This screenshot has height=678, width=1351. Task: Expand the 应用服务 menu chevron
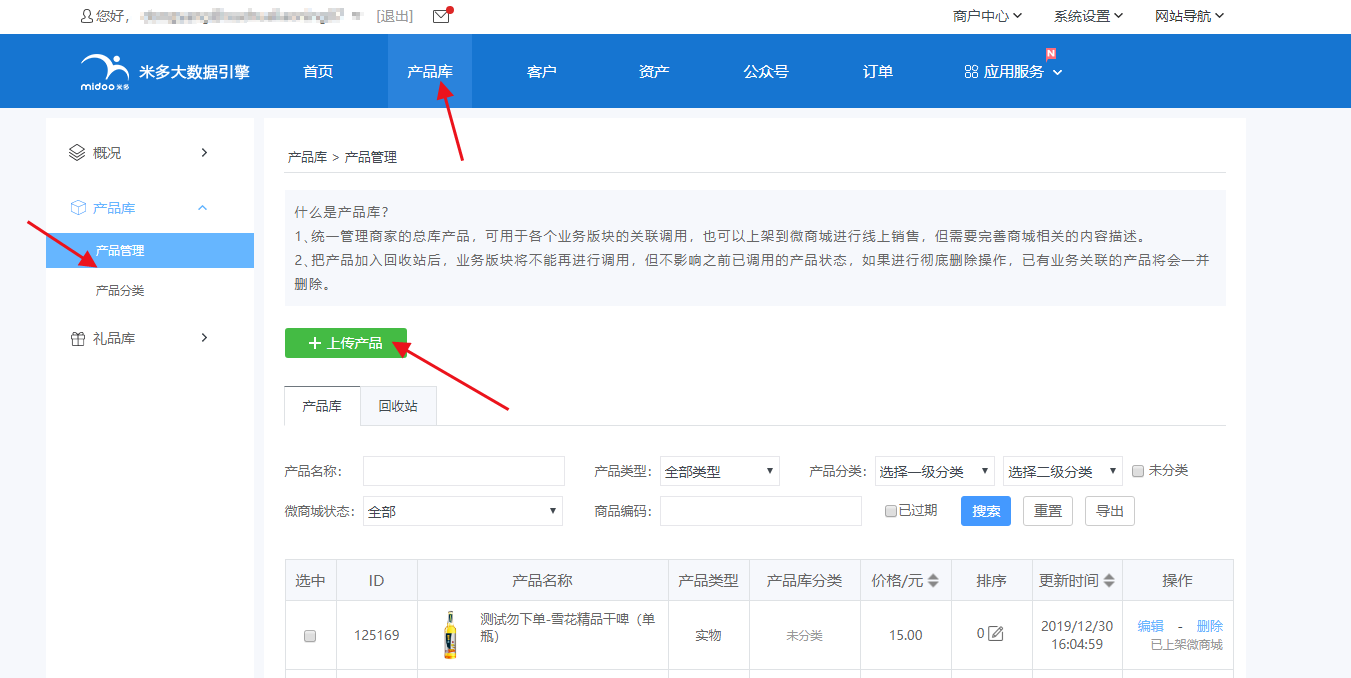tap(1058, 72)
